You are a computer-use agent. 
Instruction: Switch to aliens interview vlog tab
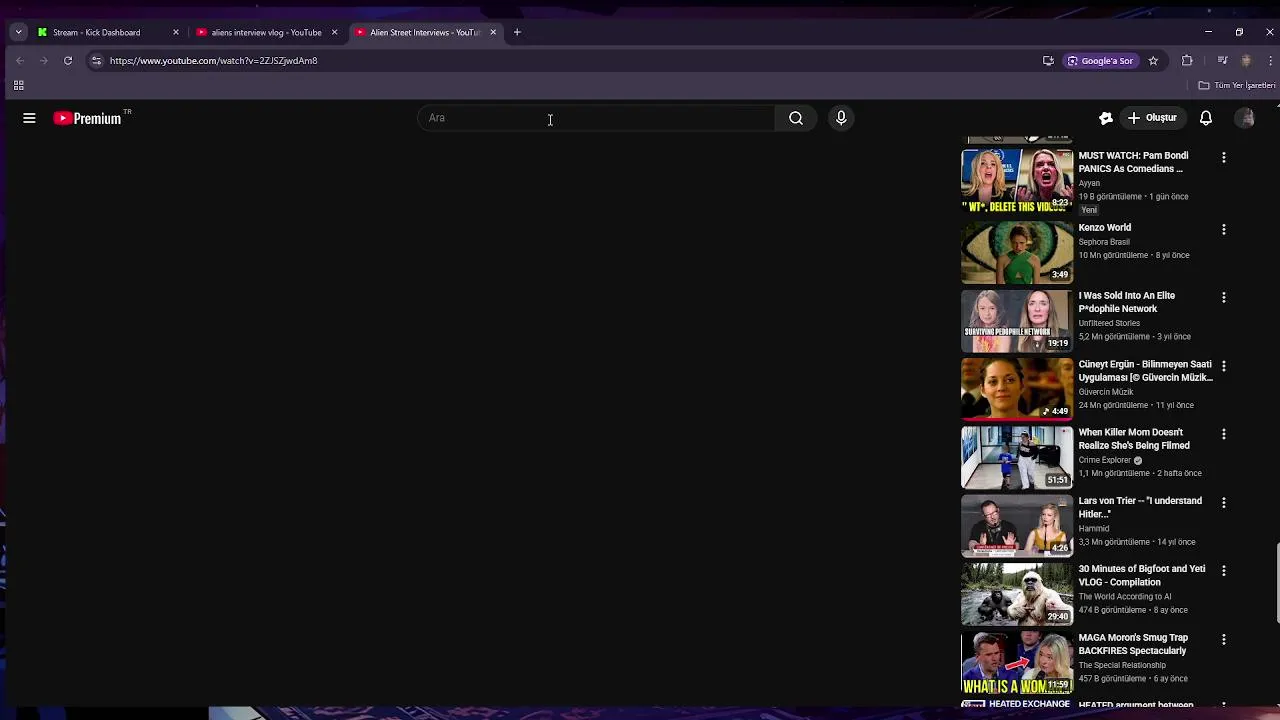(266, 32)
